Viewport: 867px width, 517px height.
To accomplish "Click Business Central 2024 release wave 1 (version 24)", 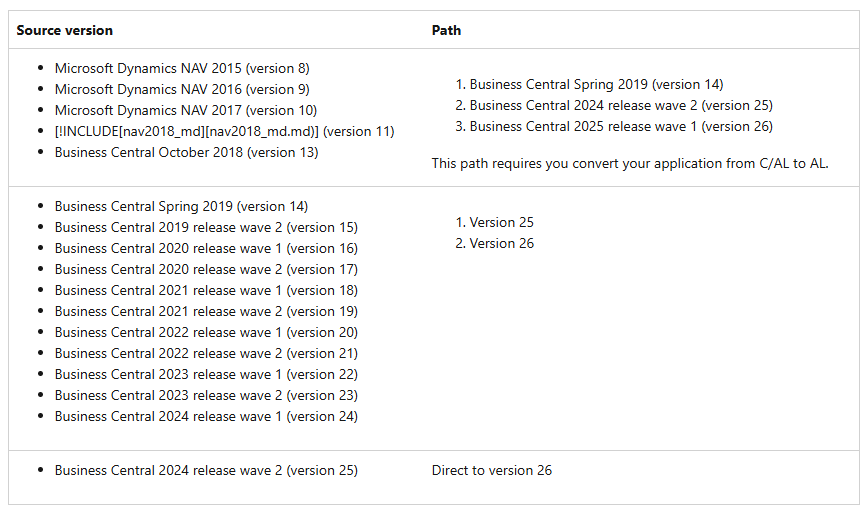I will tap(206, 416).
